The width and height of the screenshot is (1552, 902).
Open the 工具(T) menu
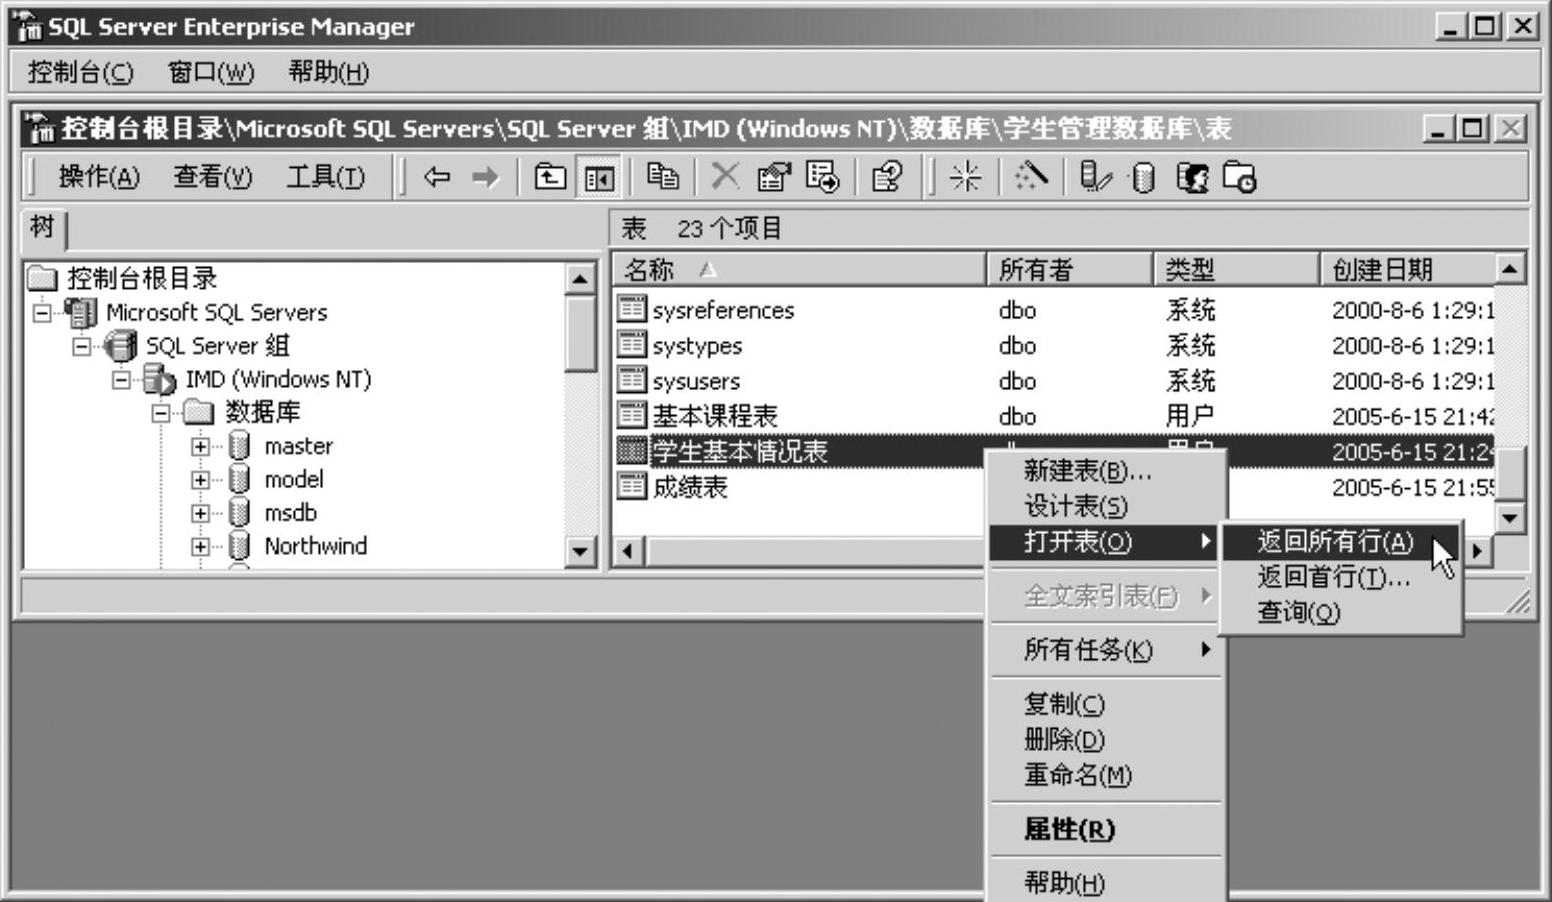[x=326, y=178]
